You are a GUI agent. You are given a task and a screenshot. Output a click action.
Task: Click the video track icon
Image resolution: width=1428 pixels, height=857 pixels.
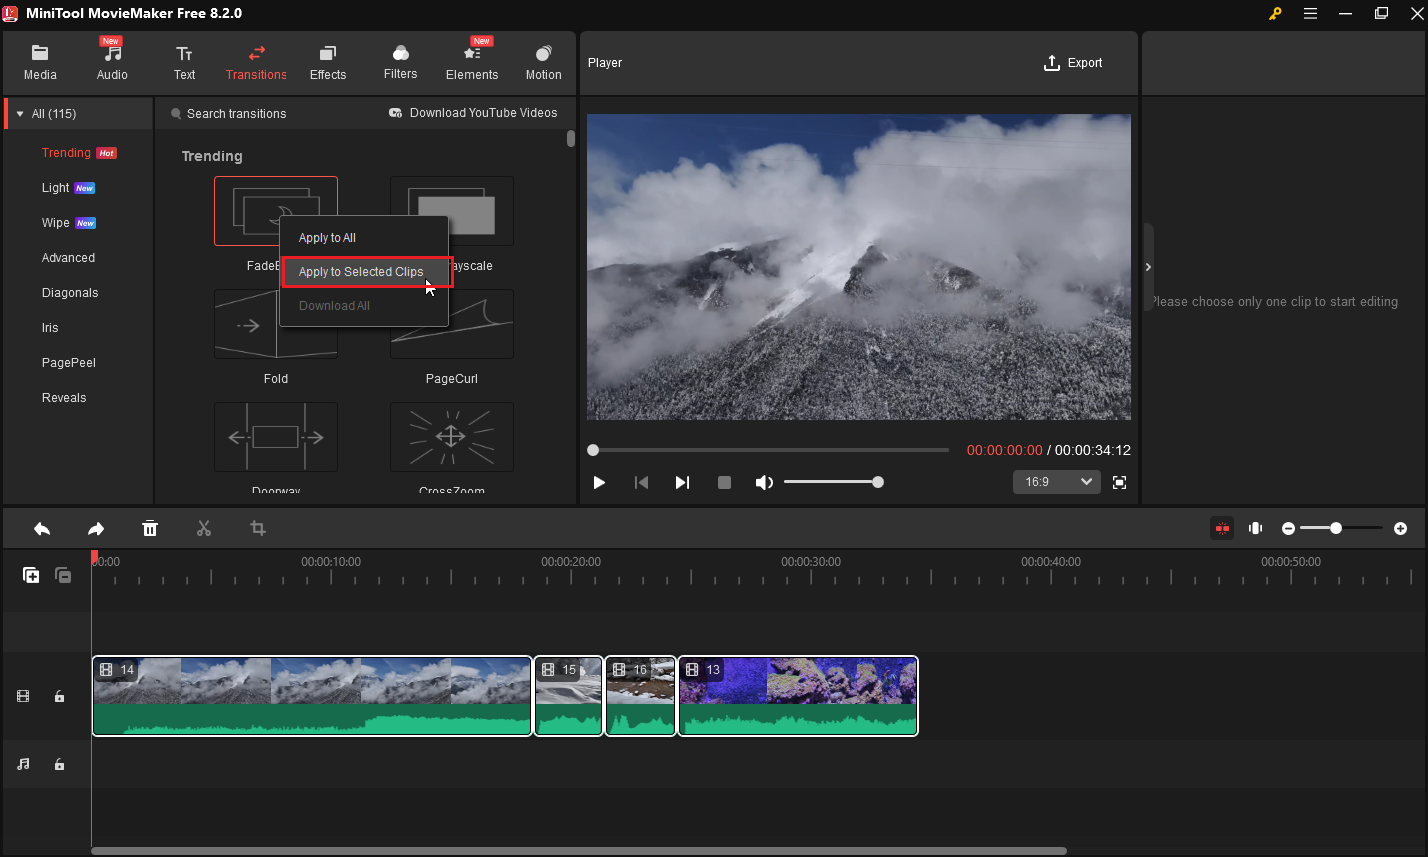pyautogui.click(x=23, y=696)
